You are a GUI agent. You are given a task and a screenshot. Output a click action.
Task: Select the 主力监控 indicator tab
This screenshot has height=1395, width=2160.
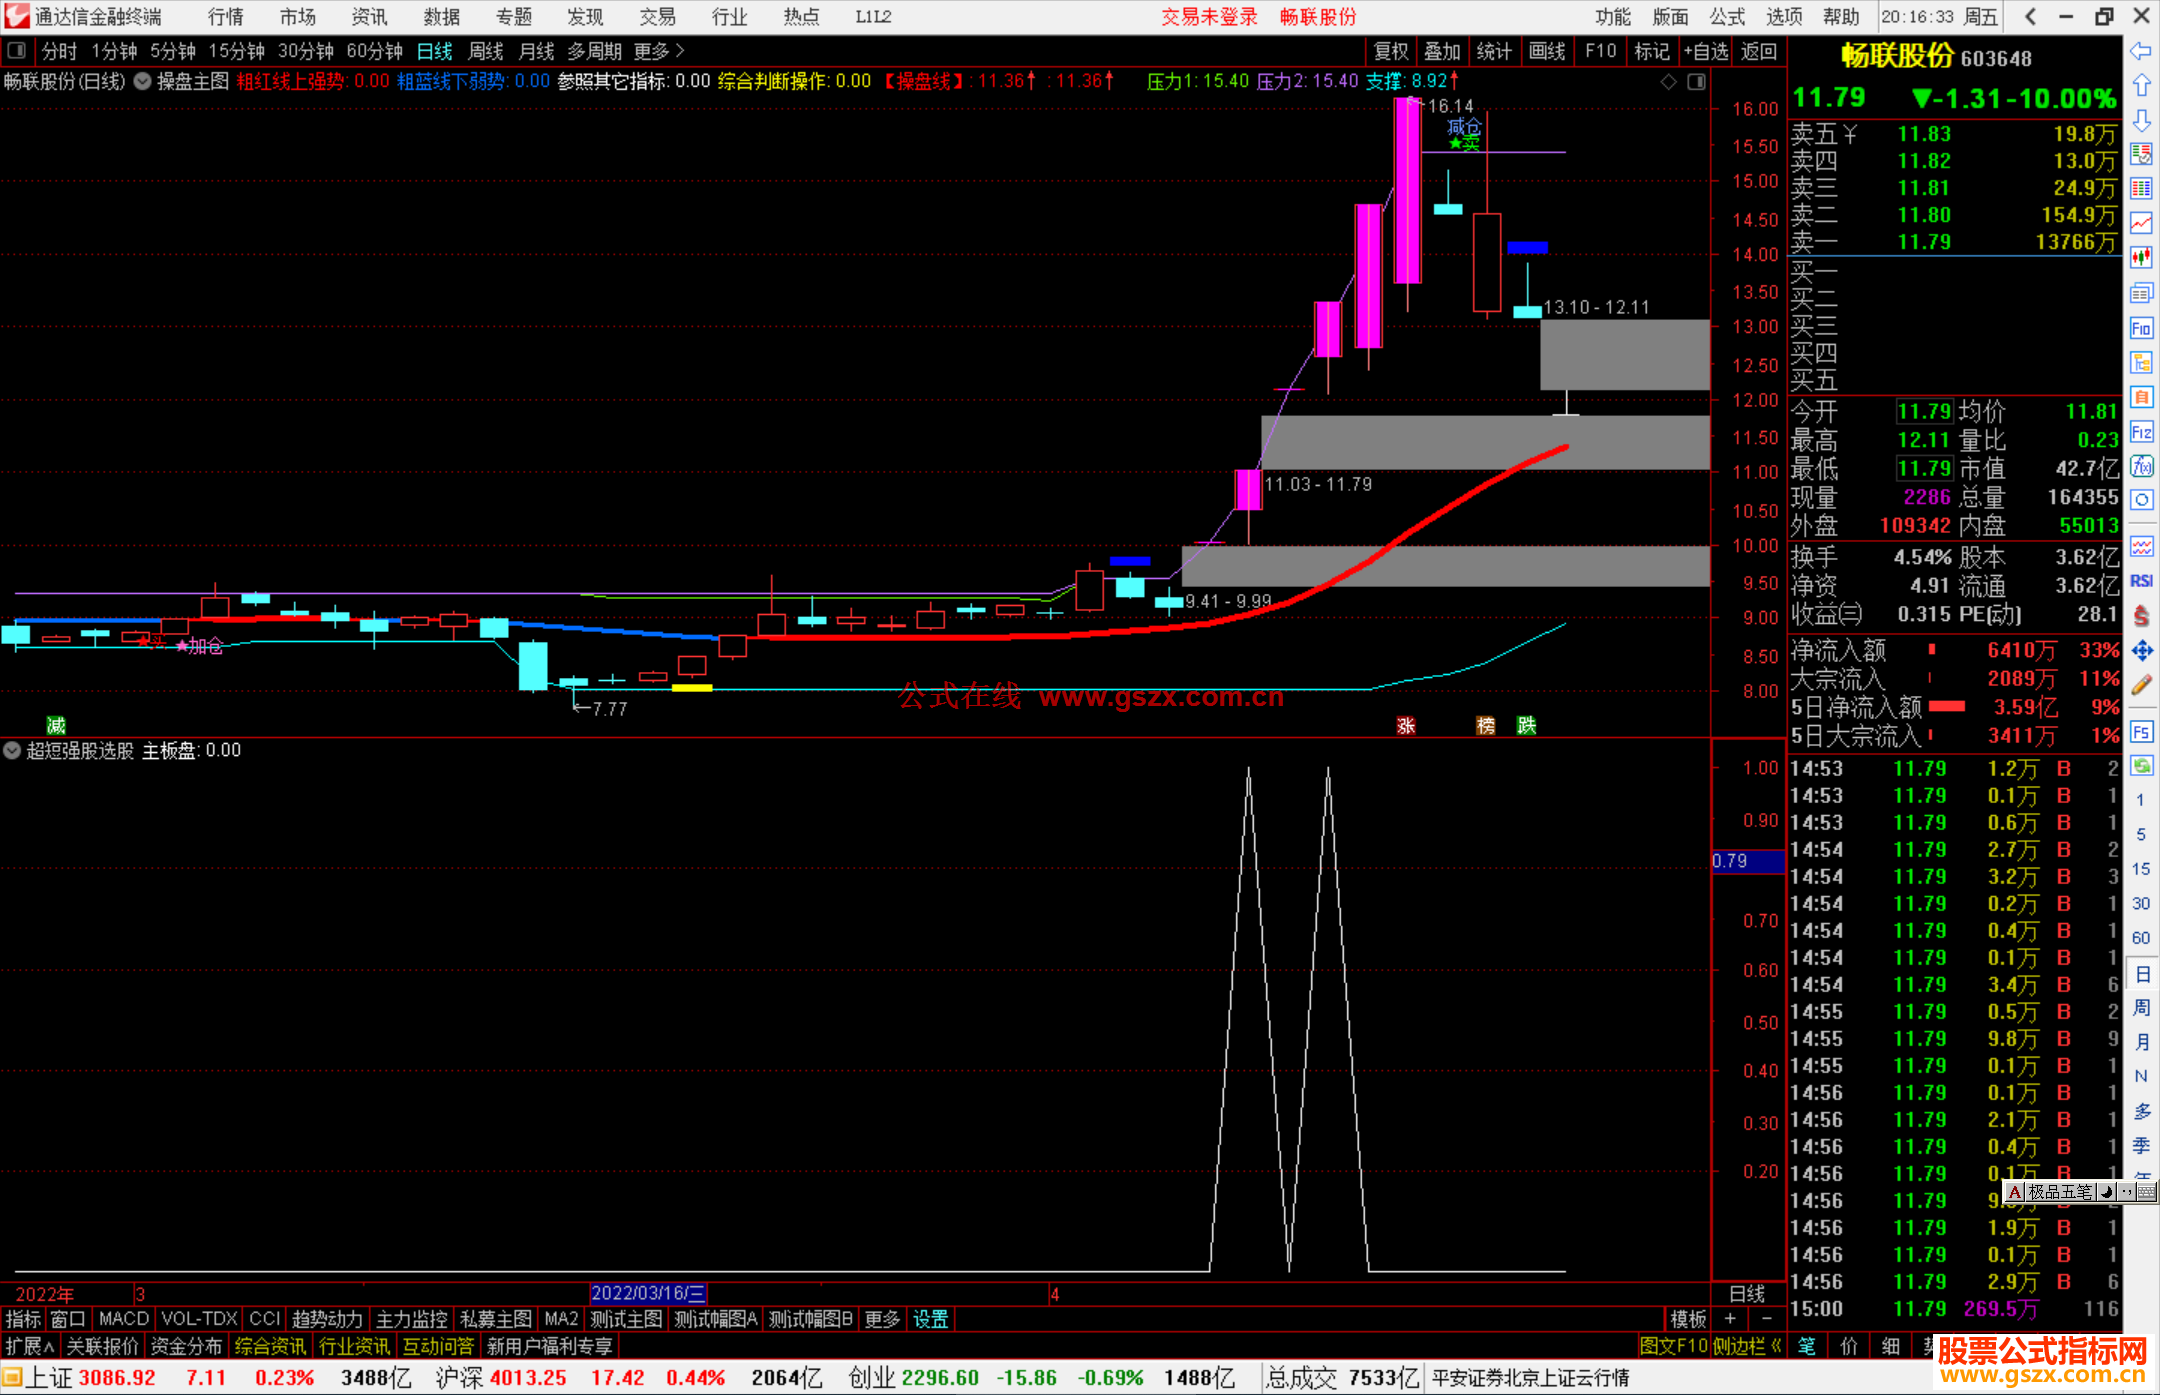click(x=411, y=1319)
